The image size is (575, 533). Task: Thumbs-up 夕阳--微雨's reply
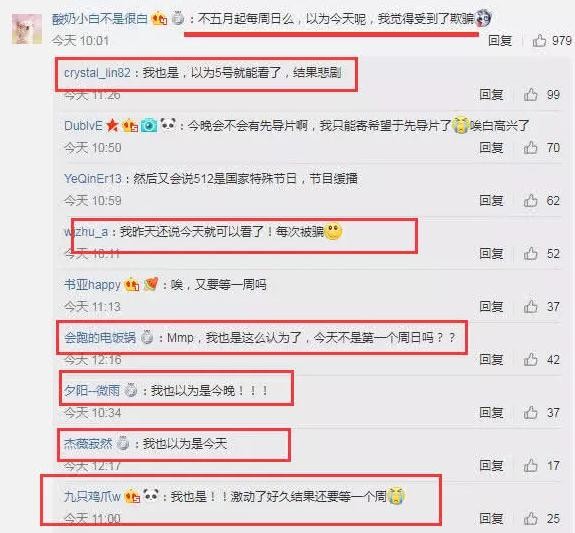point(531,413)
